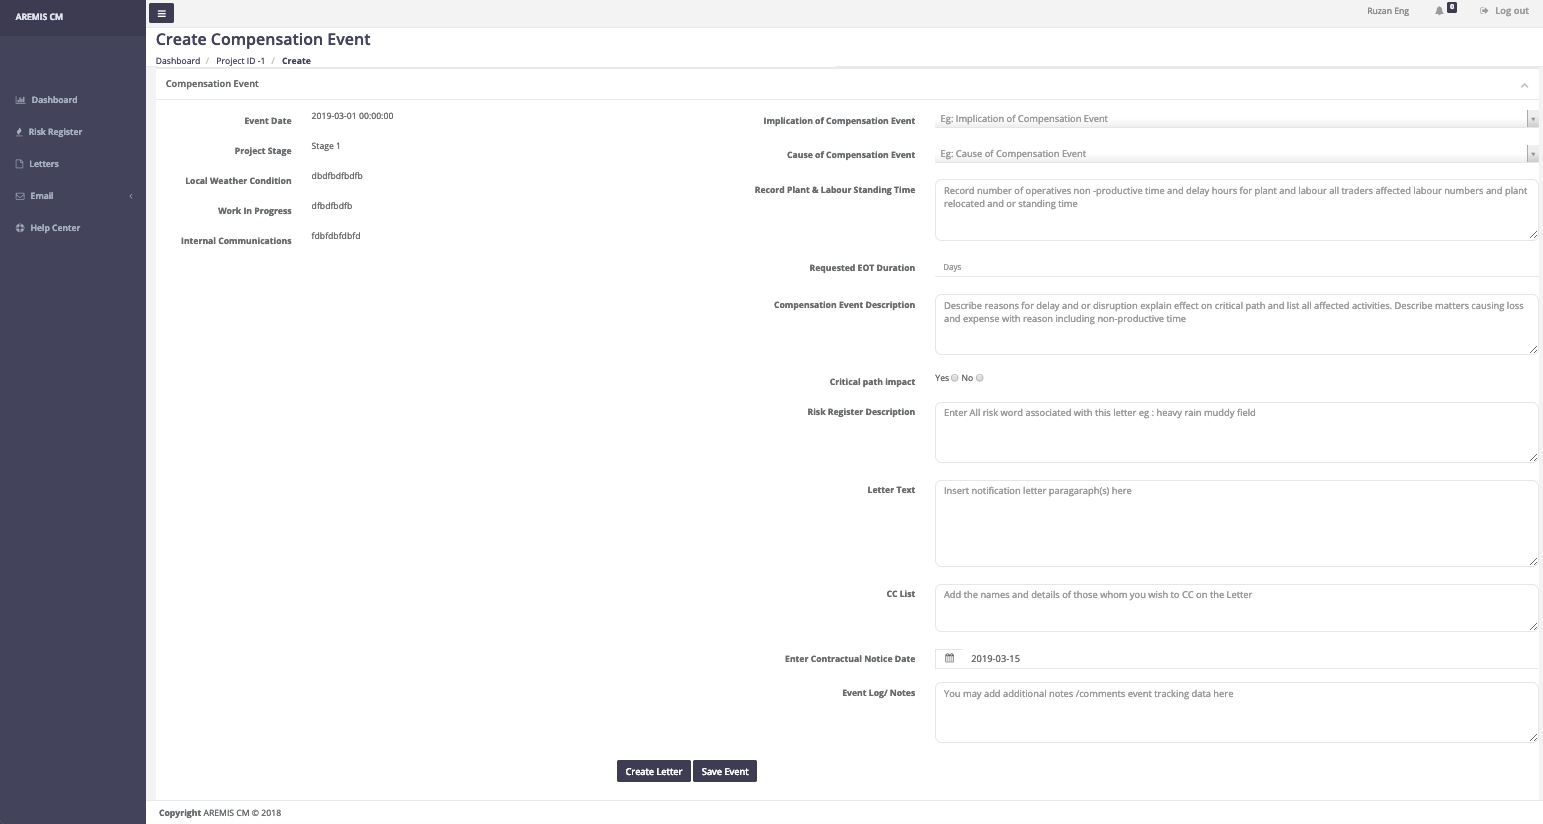Go to Dashboard breadcrumb link

click(178, 61)
